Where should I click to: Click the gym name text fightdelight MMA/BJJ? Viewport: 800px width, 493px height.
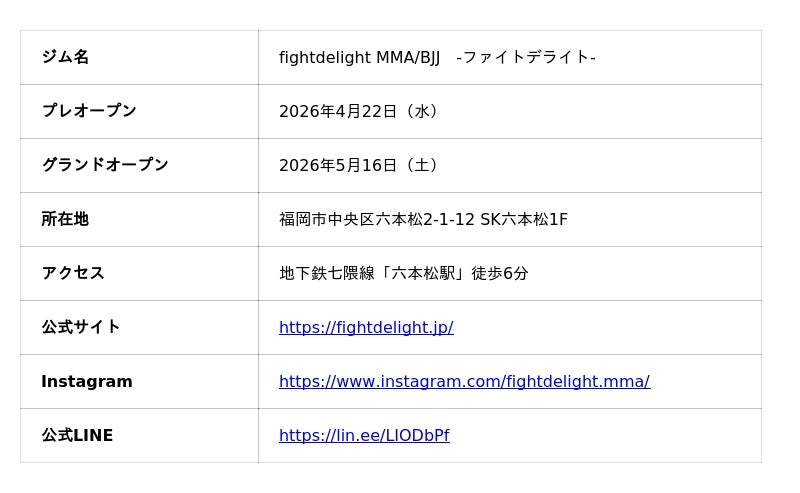point(359,57)
